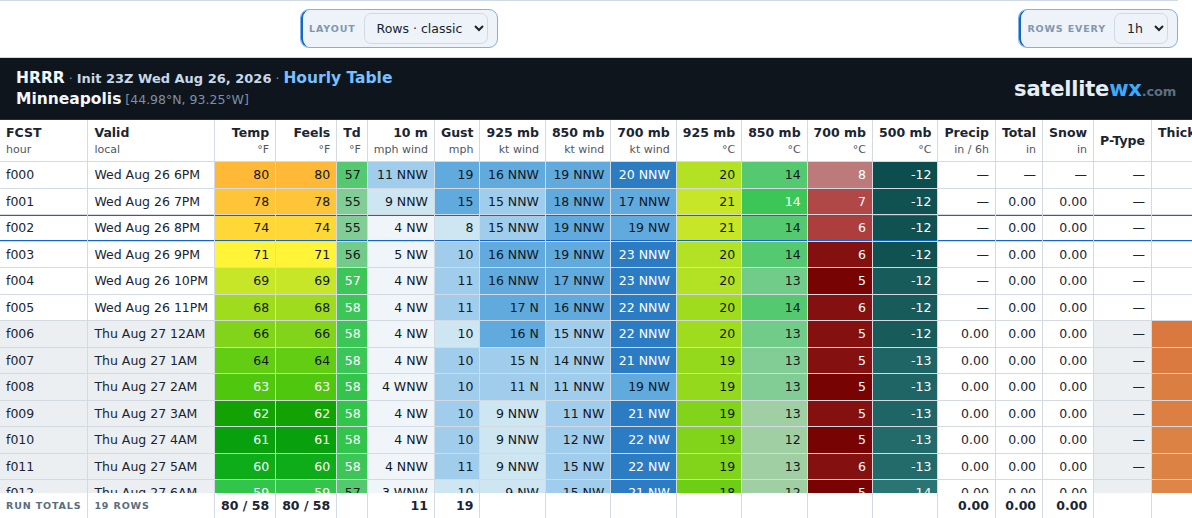Select the Temp column header

[x=245, y=141]
